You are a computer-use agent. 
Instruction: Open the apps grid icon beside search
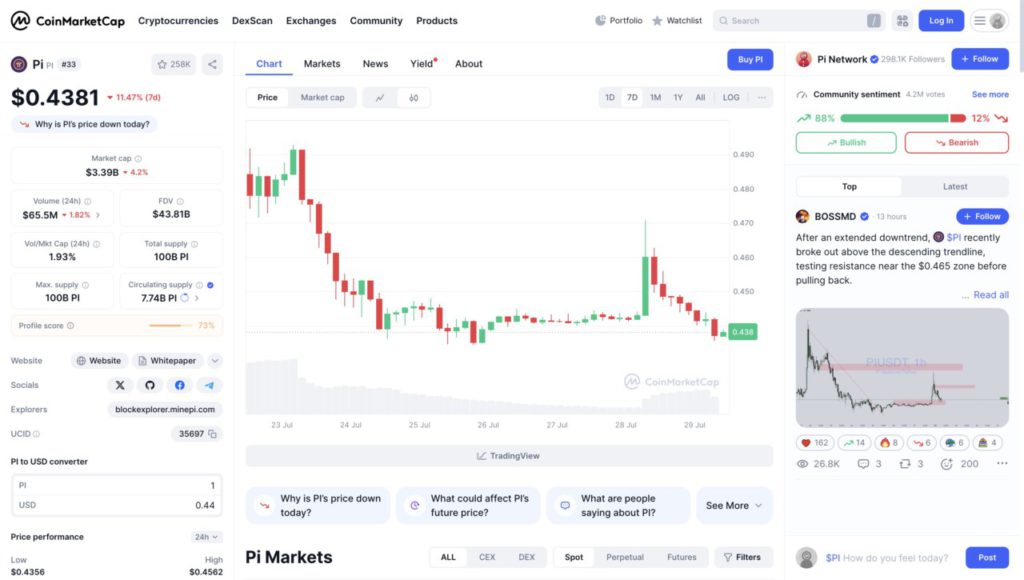pos(903,21)
